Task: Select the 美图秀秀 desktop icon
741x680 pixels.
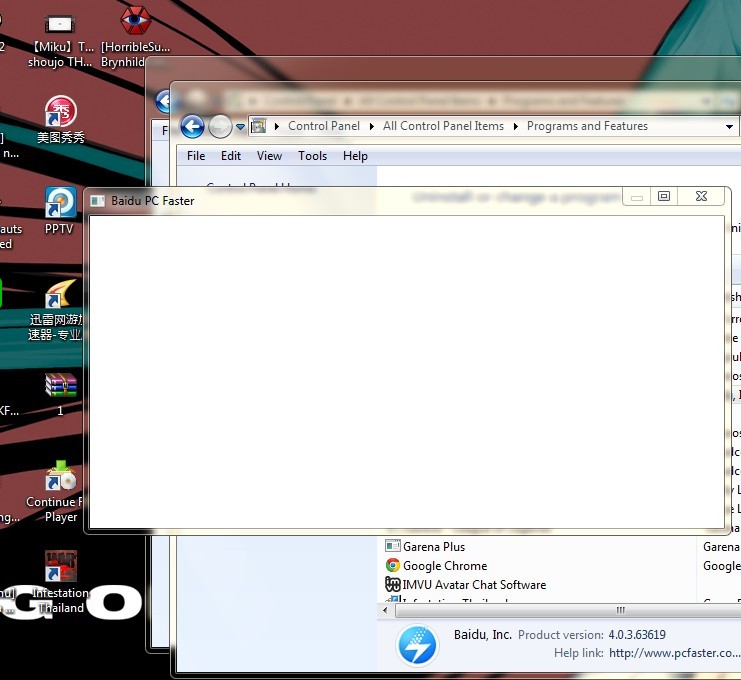Action: click(x=60, y=112)
